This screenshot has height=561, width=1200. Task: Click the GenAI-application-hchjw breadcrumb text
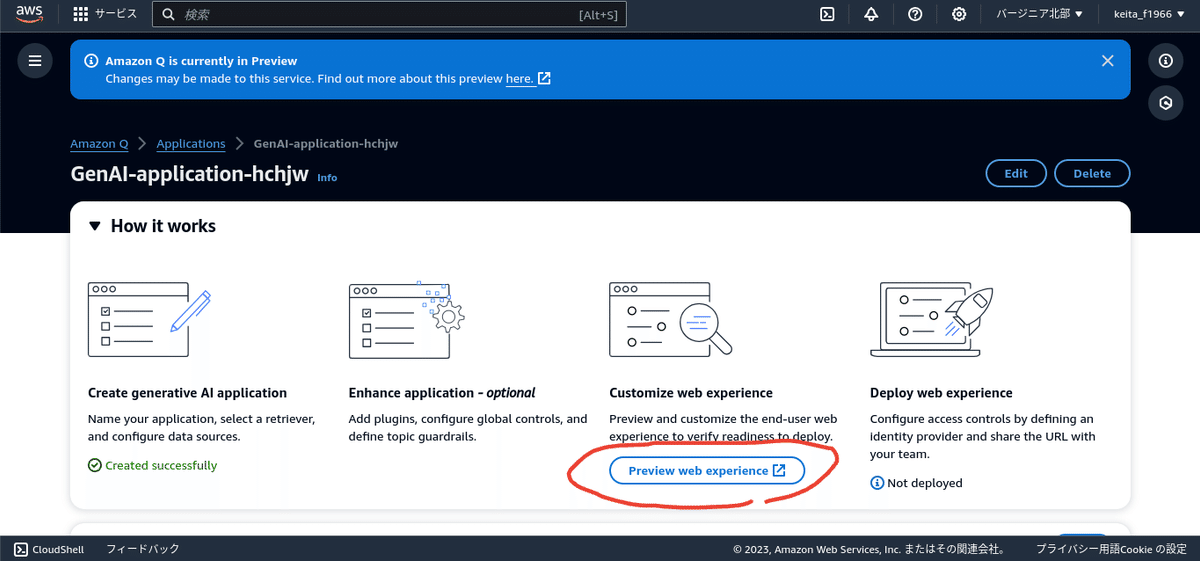point(326,144)
